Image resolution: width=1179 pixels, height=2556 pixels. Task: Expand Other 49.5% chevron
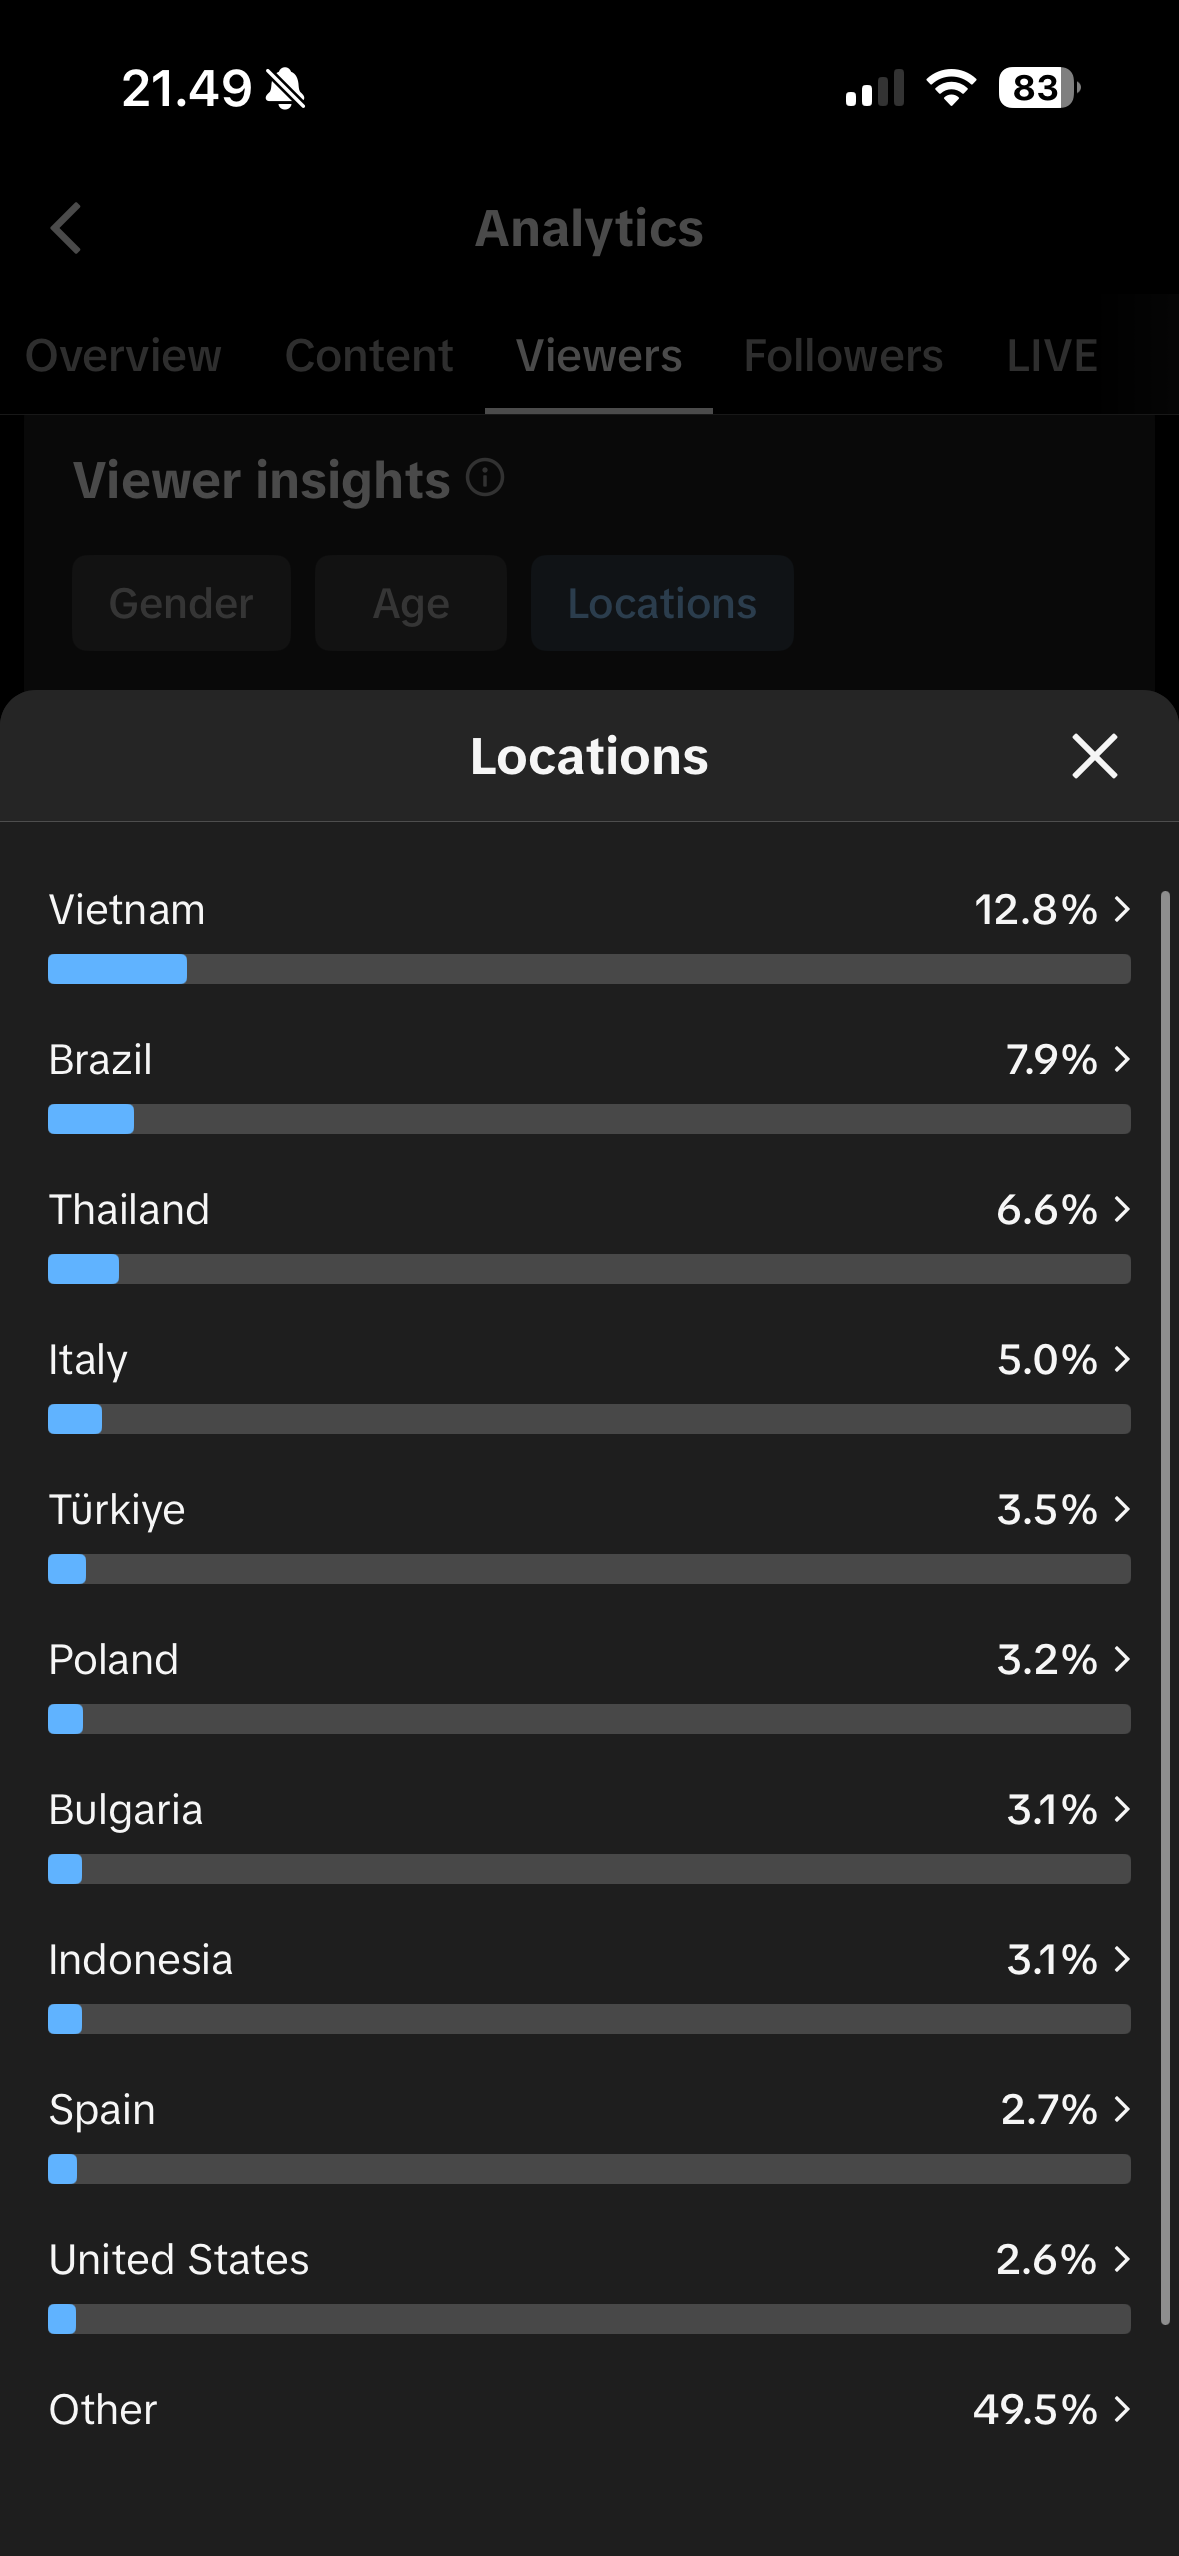click(x=1122, y=2409)
